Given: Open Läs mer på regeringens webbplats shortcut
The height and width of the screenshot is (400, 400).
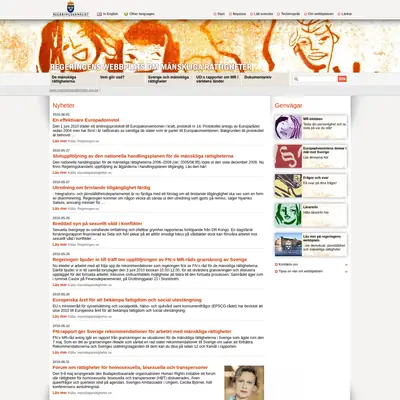Looking at the screenshot, I should [x=322, y=238].
